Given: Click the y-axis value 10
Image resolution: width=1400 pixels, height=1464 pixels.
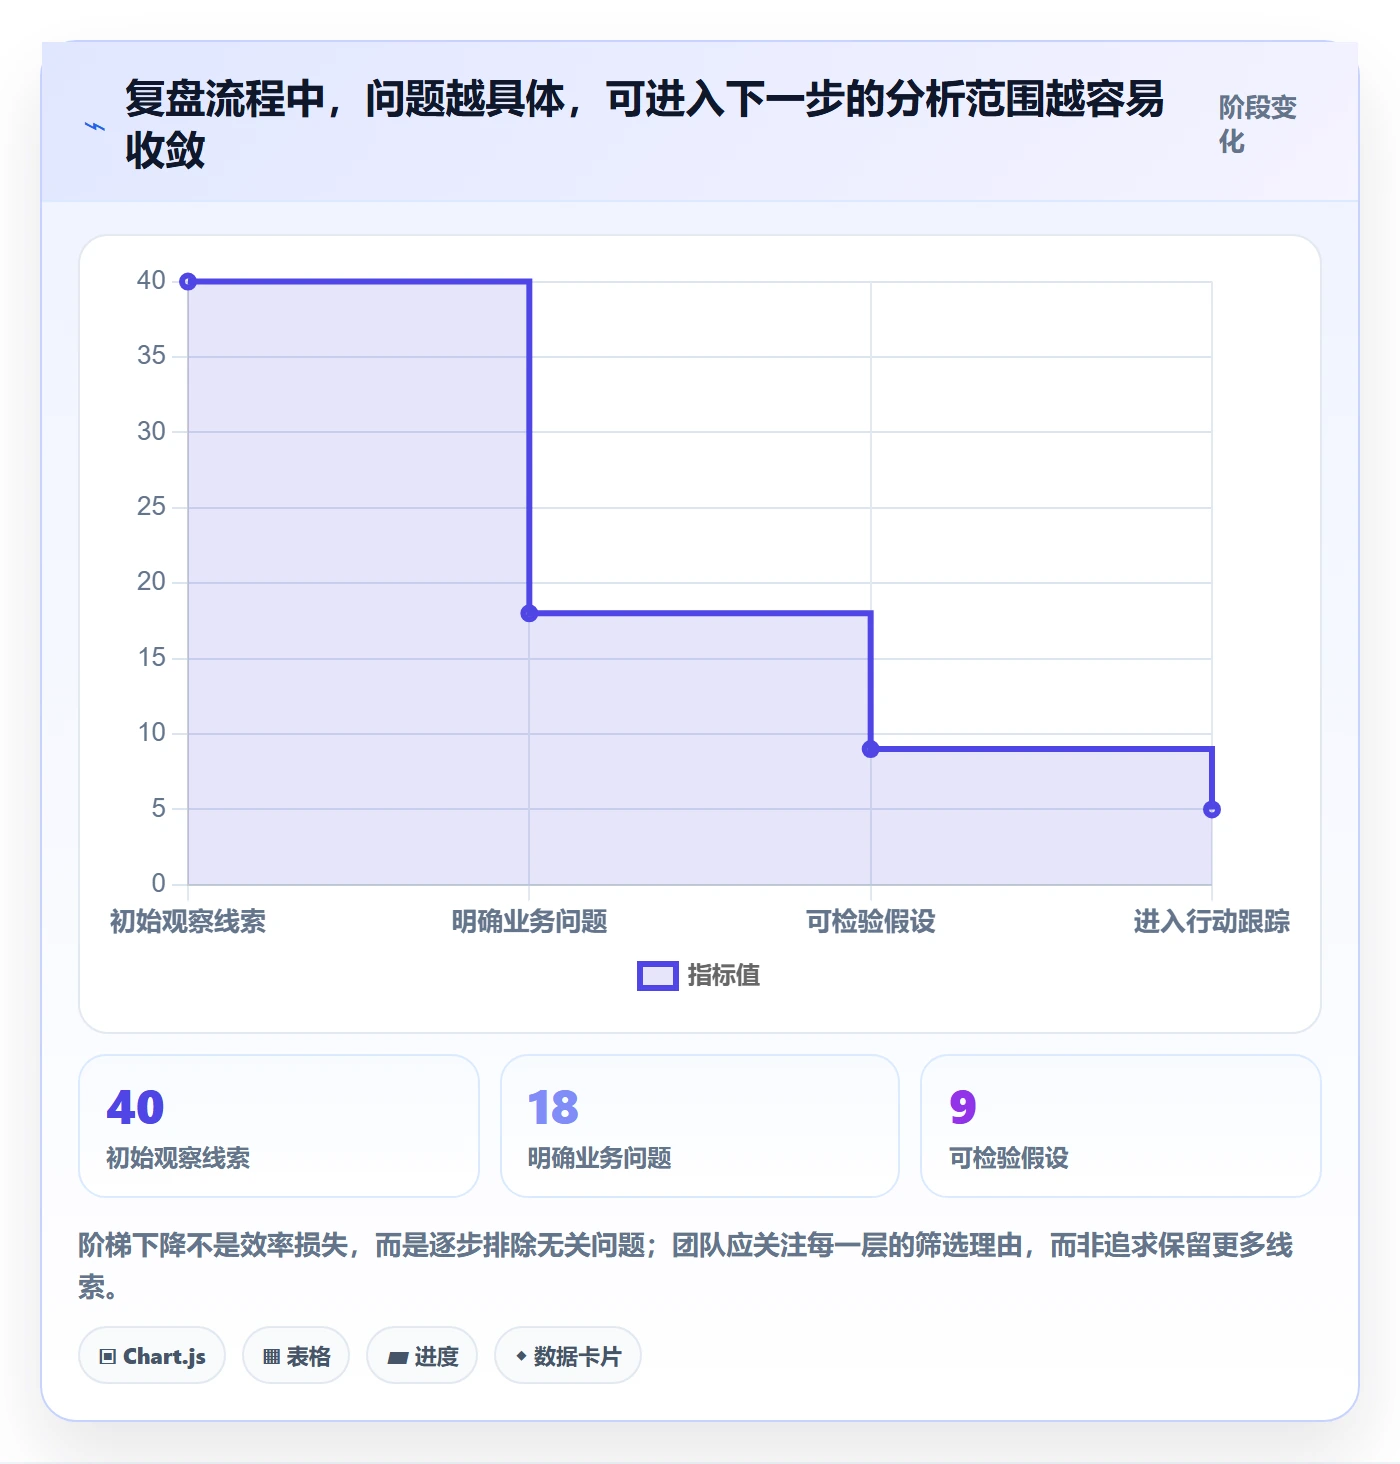Looking at the screenshot, I should pos(151,732).
